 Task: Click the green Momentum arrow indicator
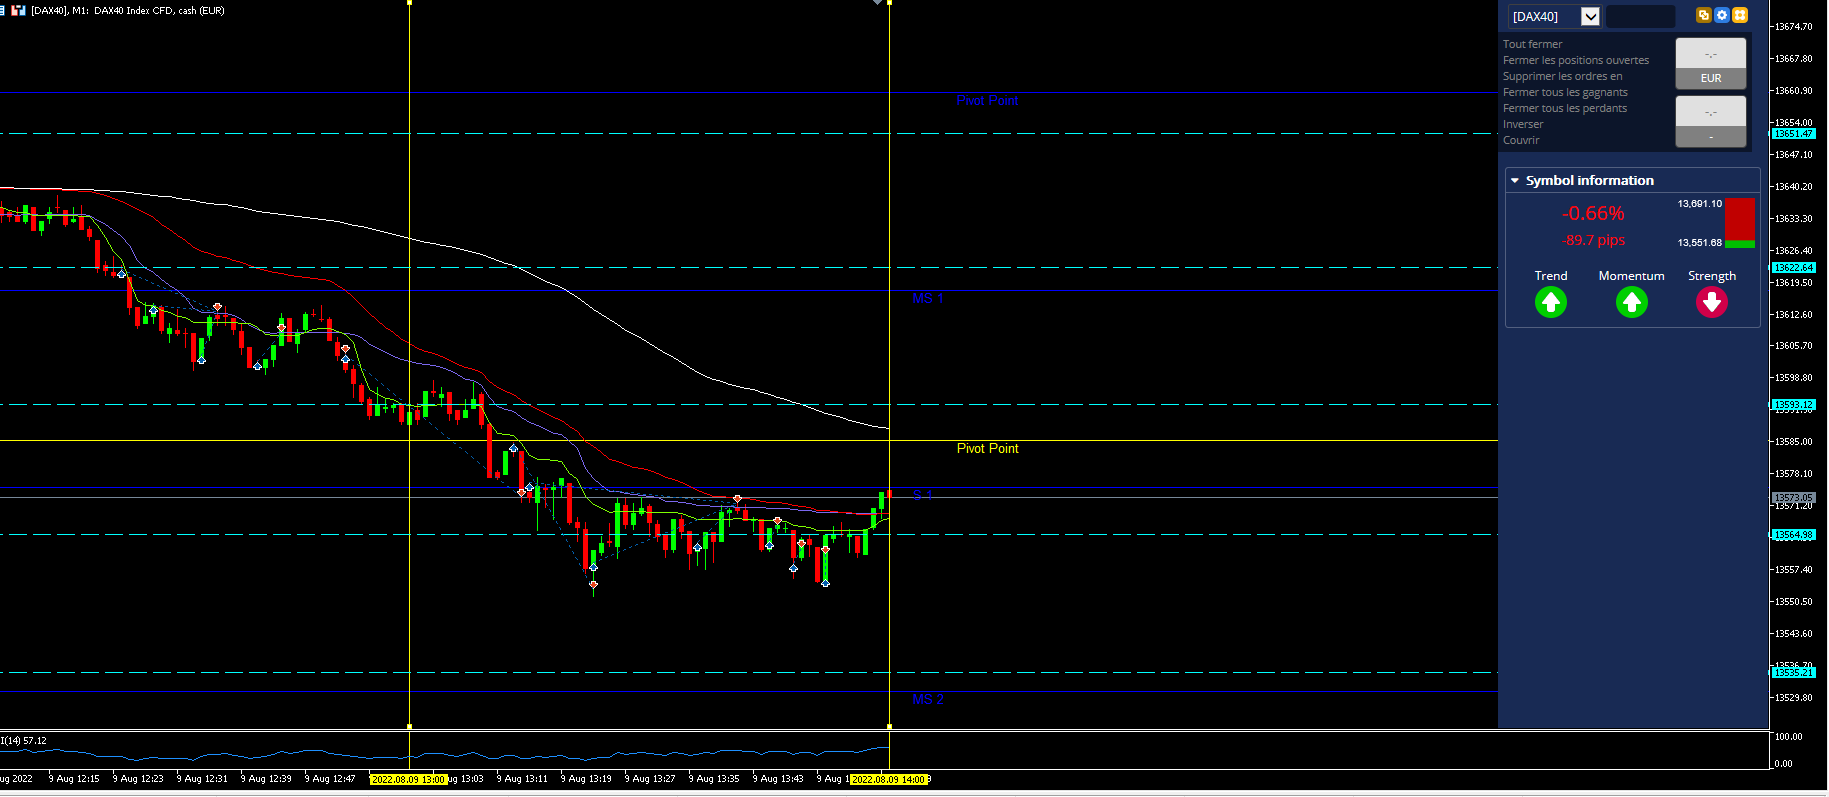[1632, 302]
